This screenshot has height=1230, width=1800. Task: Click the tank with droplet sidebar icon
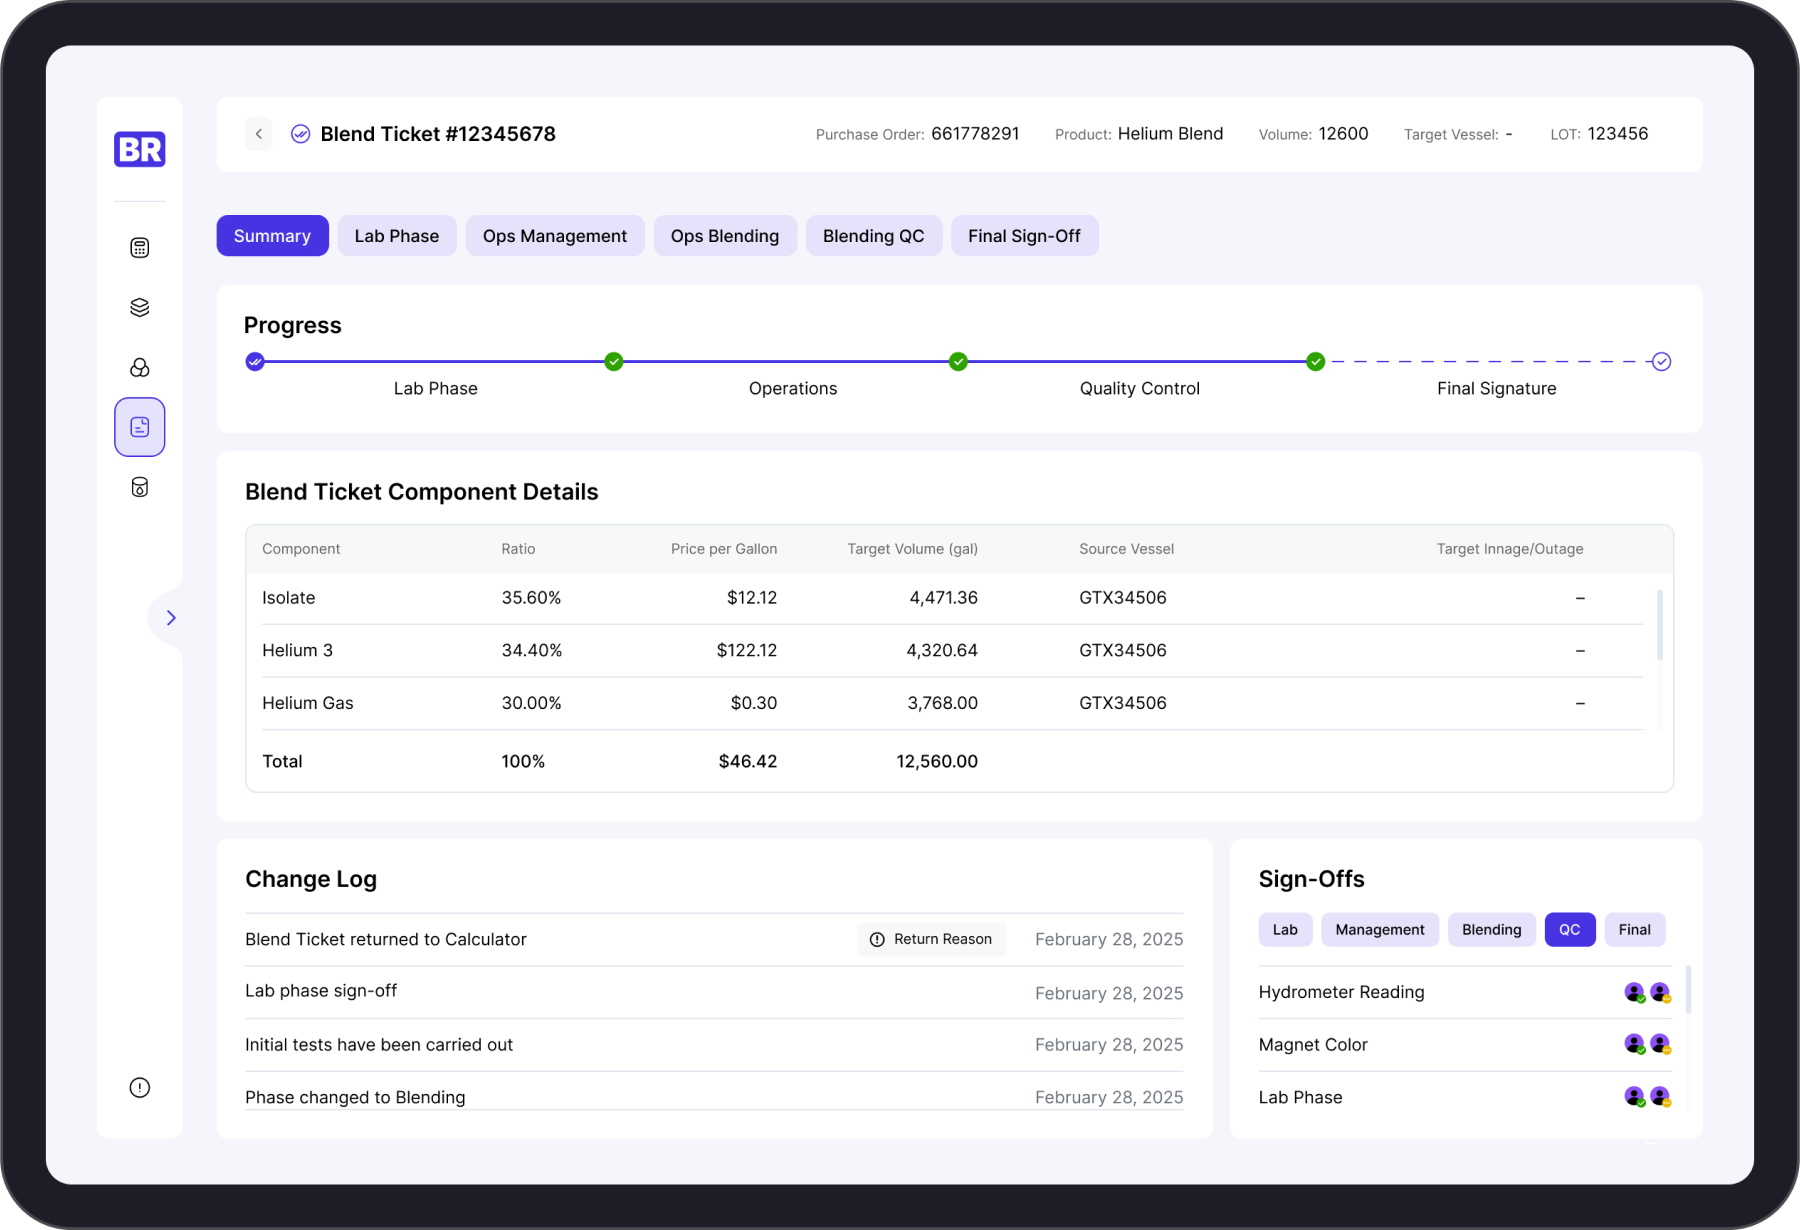point(140,488)
